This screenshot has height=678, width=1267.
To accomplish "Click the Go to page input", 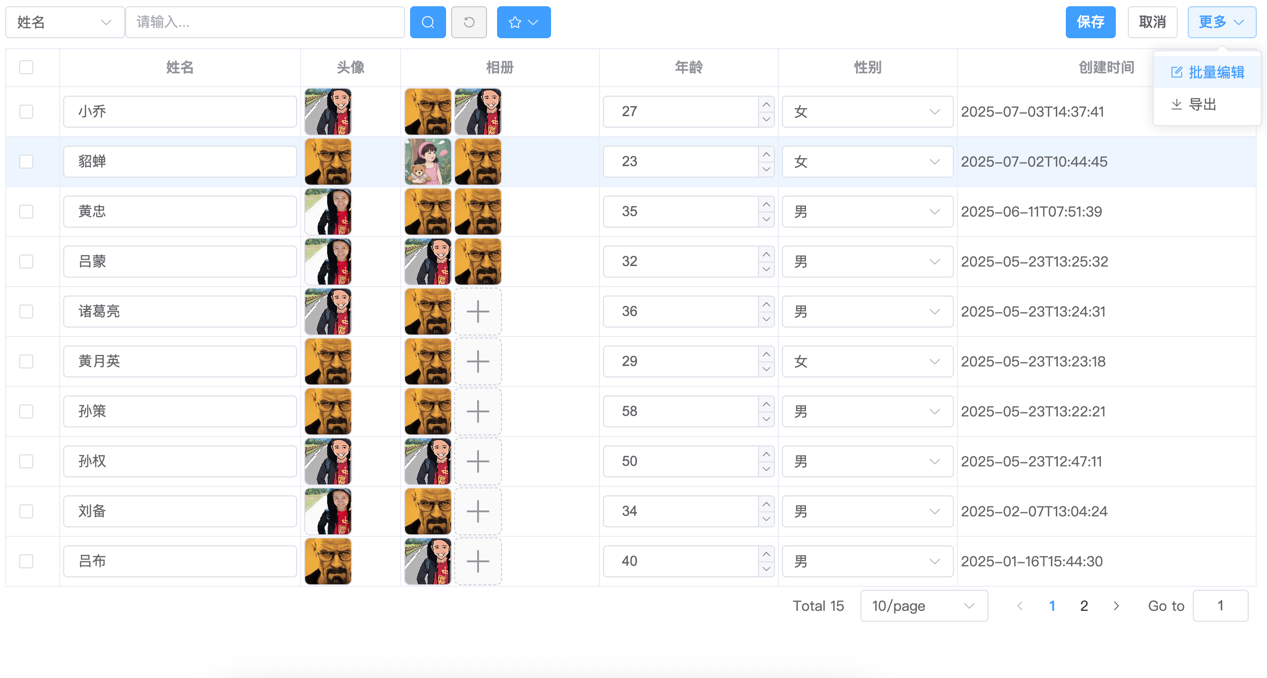I will coord(1220,606).
